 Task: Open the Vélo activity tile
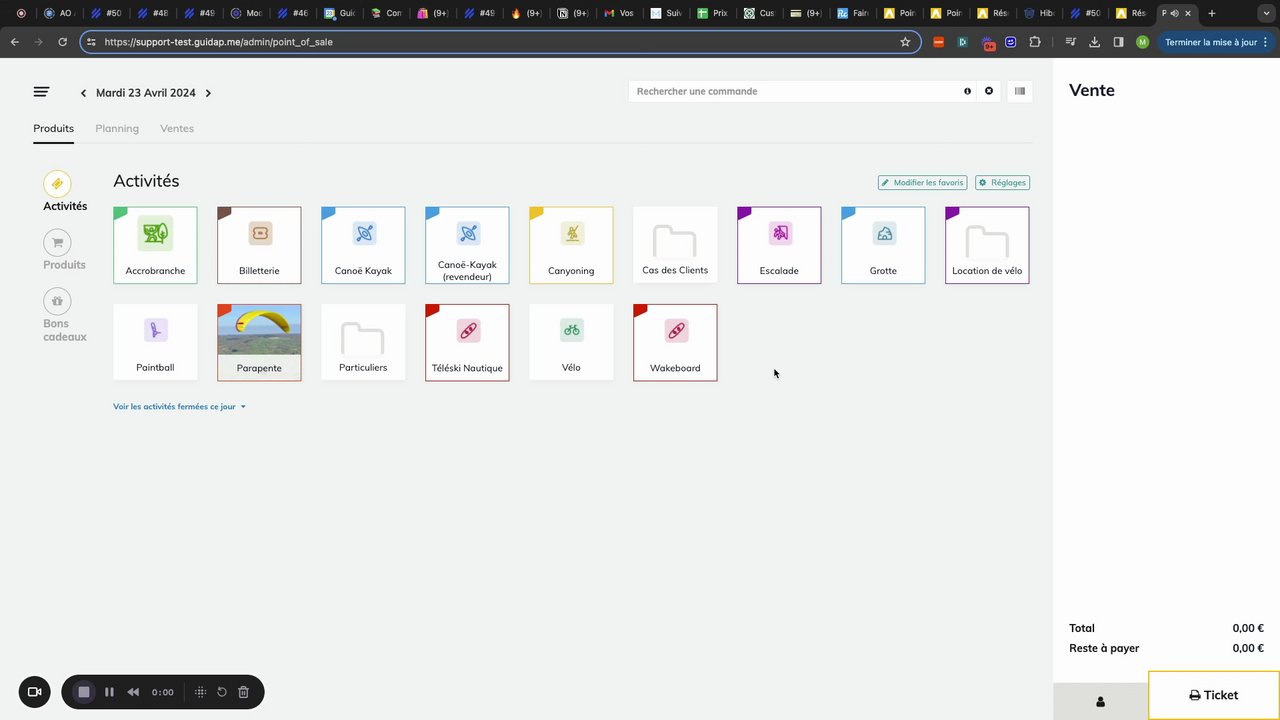click(x=571, y=342)
